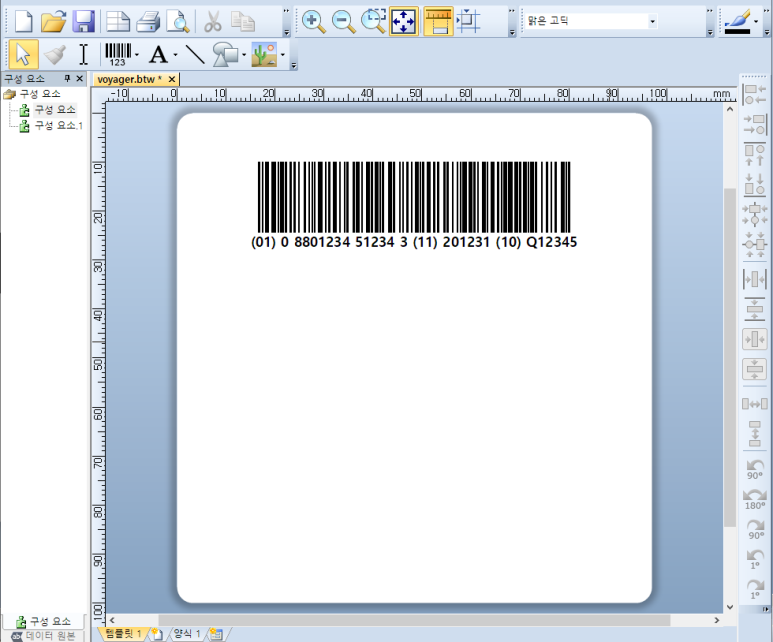Open main toolbar overflow options
The height and width of the screenshot is (642, 773).
286,33
